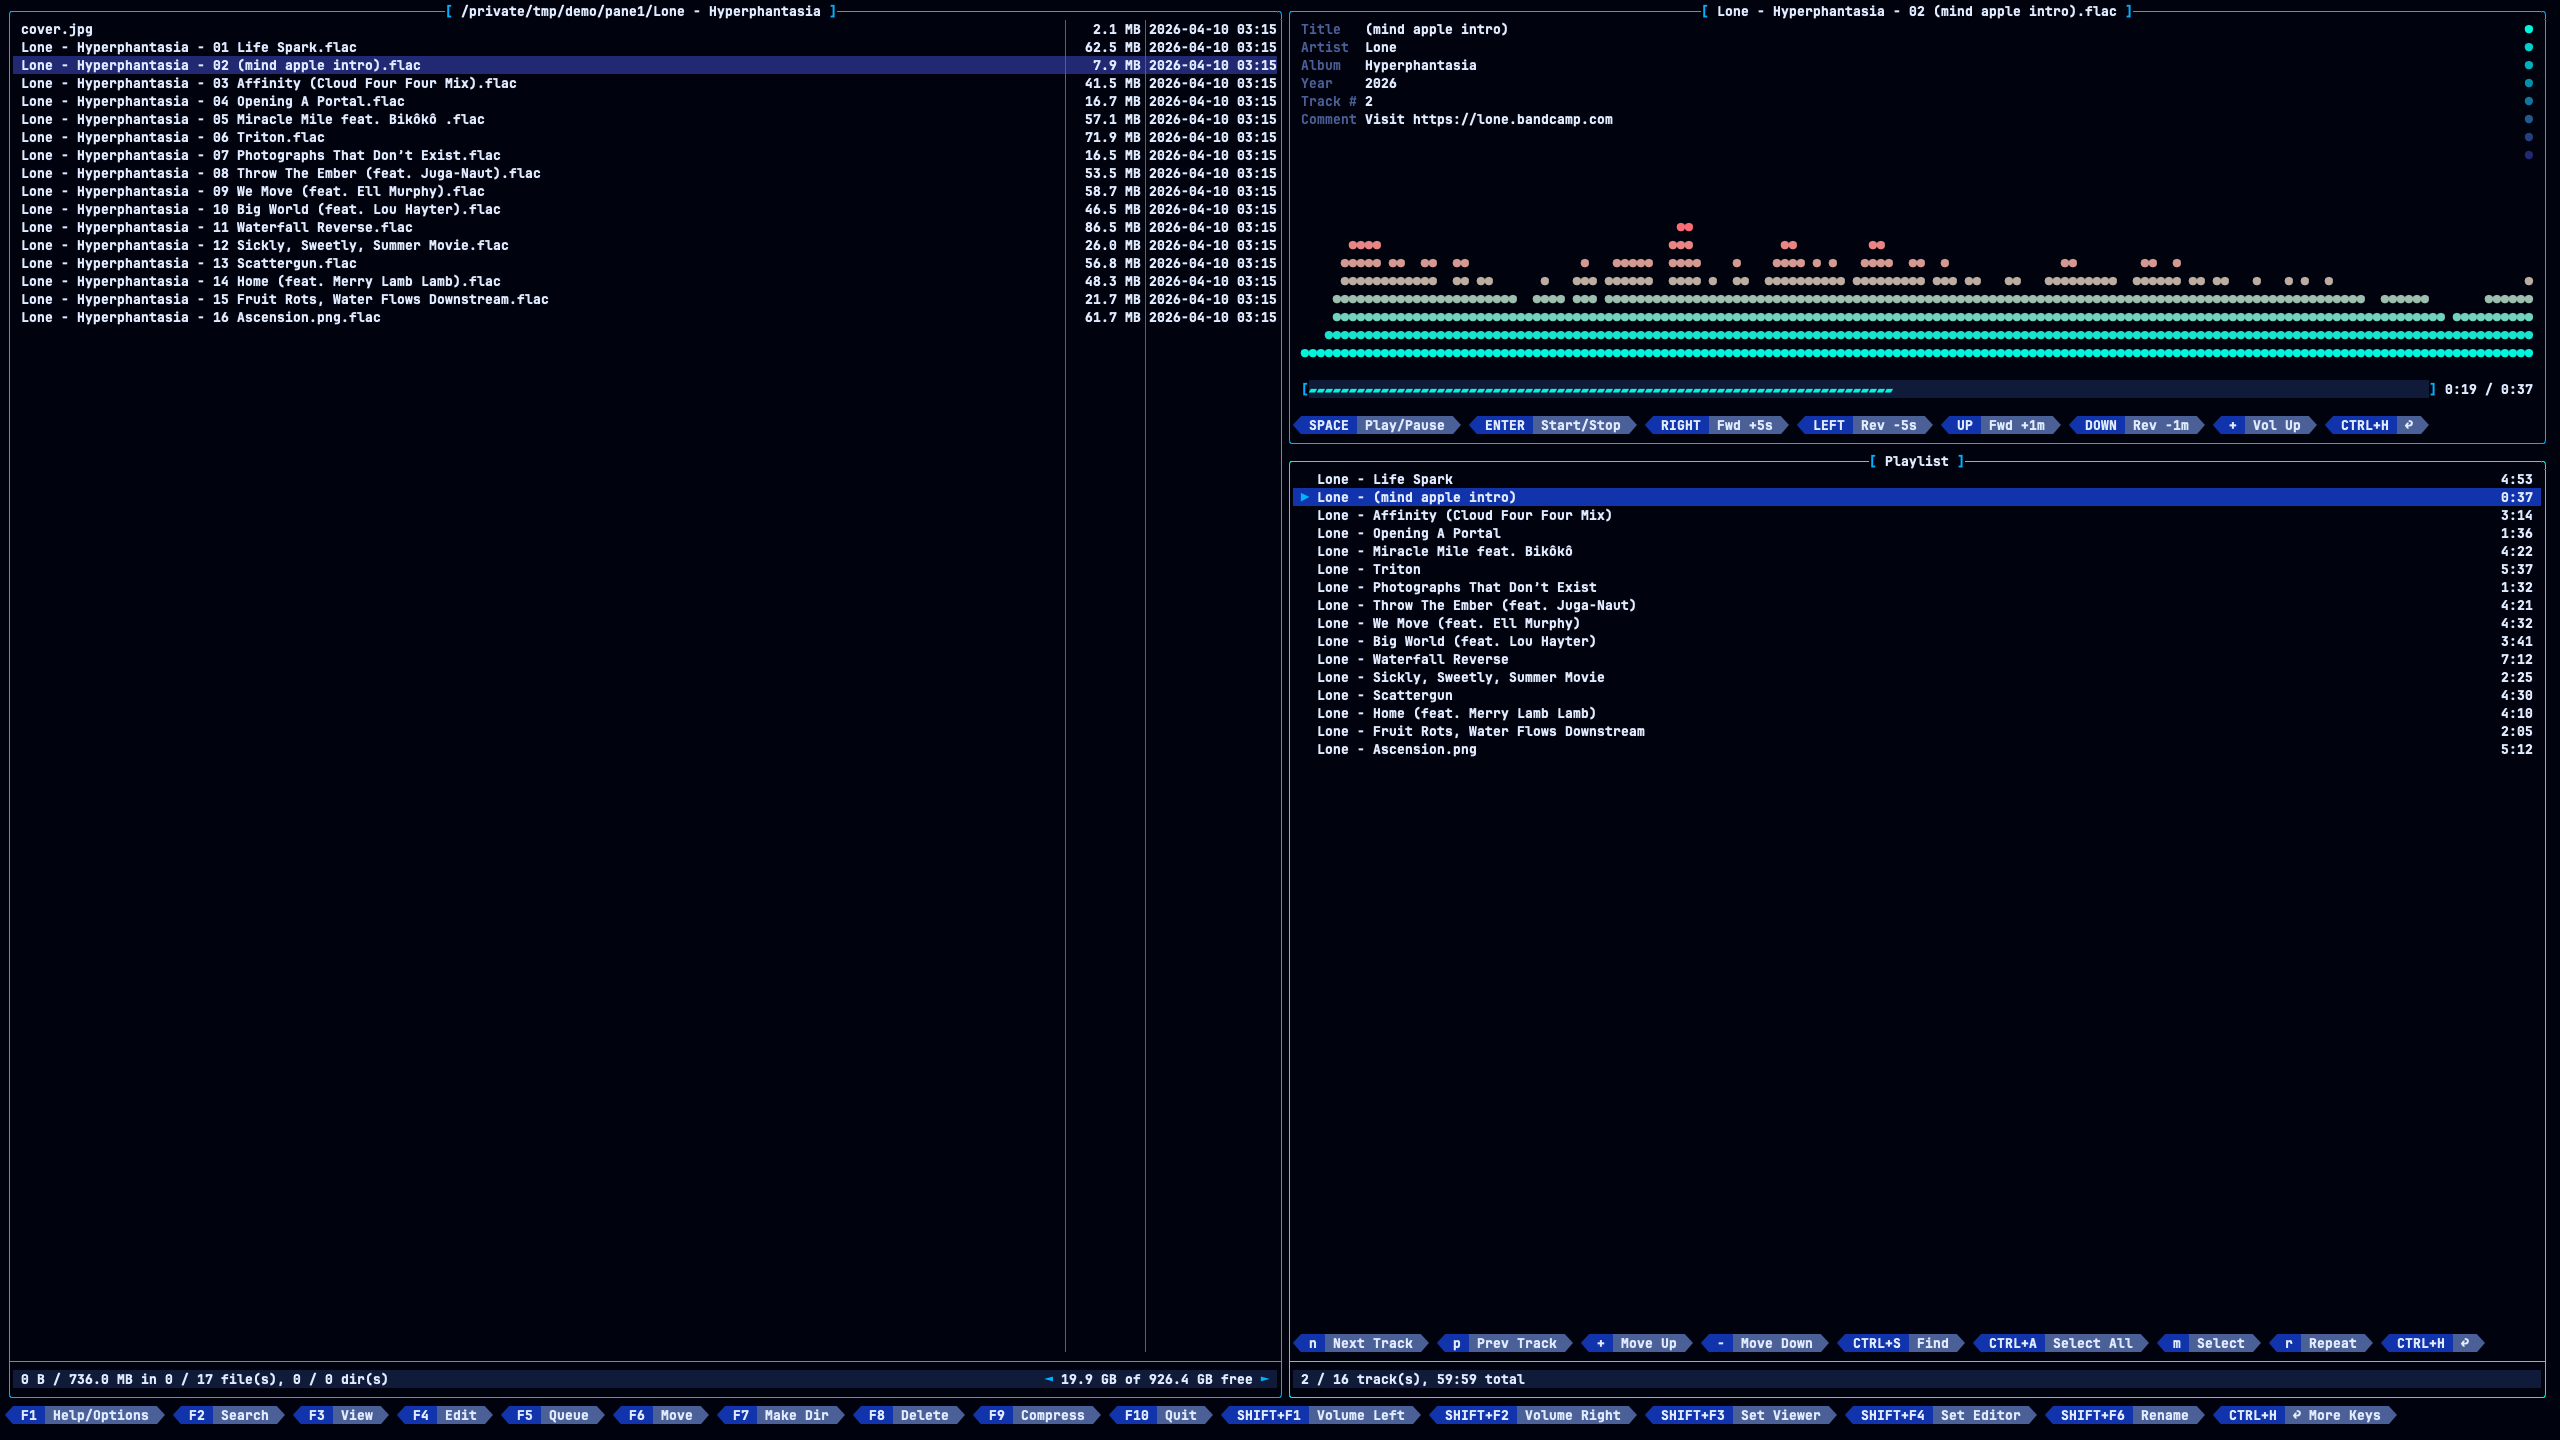Click SPACE Play/Pause control
The width and height of the screenshot is (2560, 1440).
(1377, 425)
